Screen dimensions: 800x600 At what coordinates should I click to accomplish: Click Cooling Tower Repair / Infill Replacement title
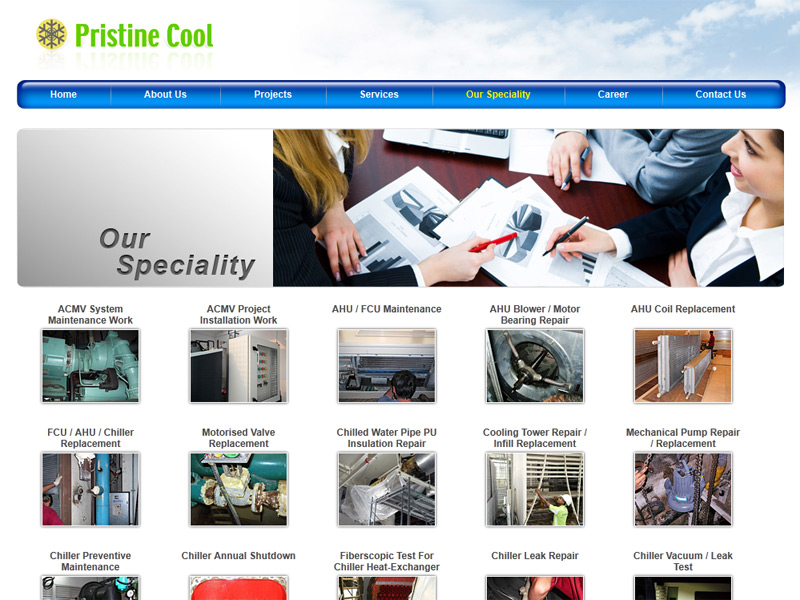[535, 438]
